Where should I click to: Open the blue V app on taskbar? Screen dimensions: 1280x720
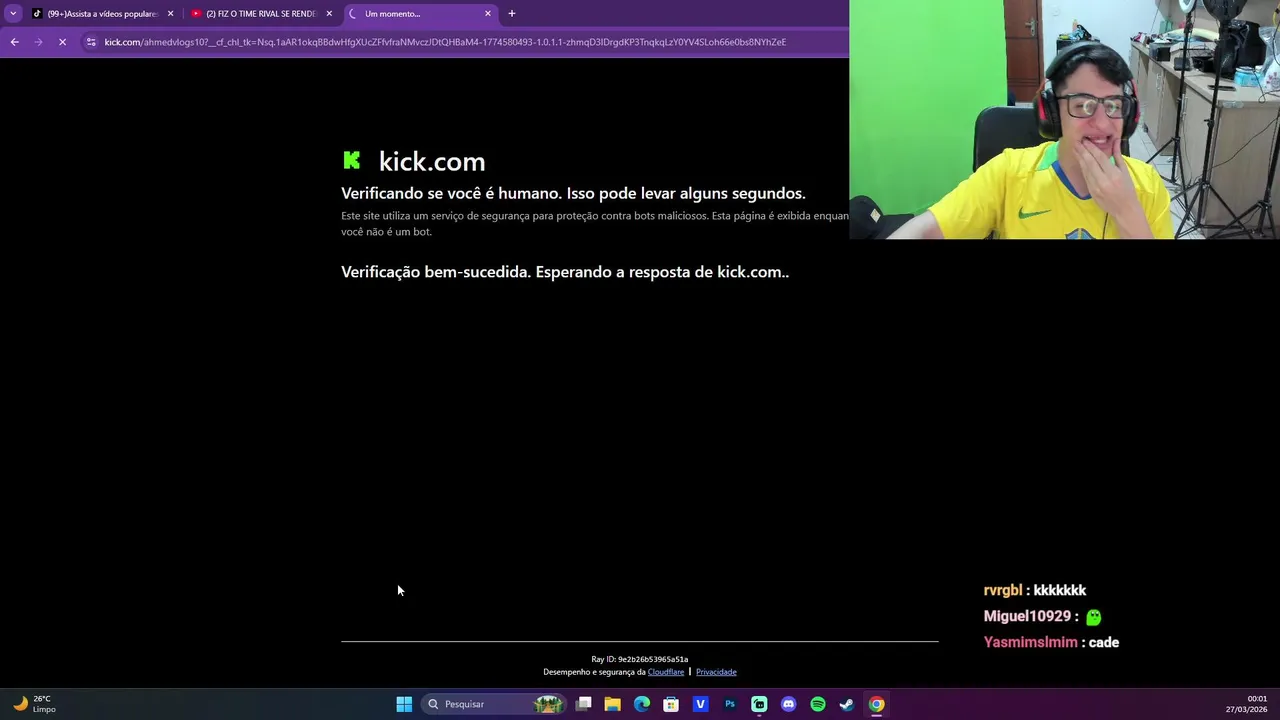click(x=700, y=704)
